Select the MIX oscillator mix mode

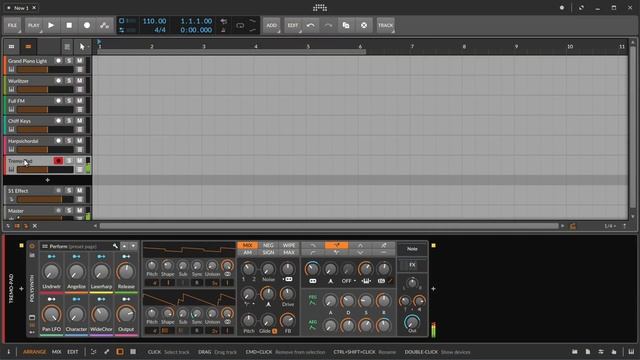[x=248, y=245]
